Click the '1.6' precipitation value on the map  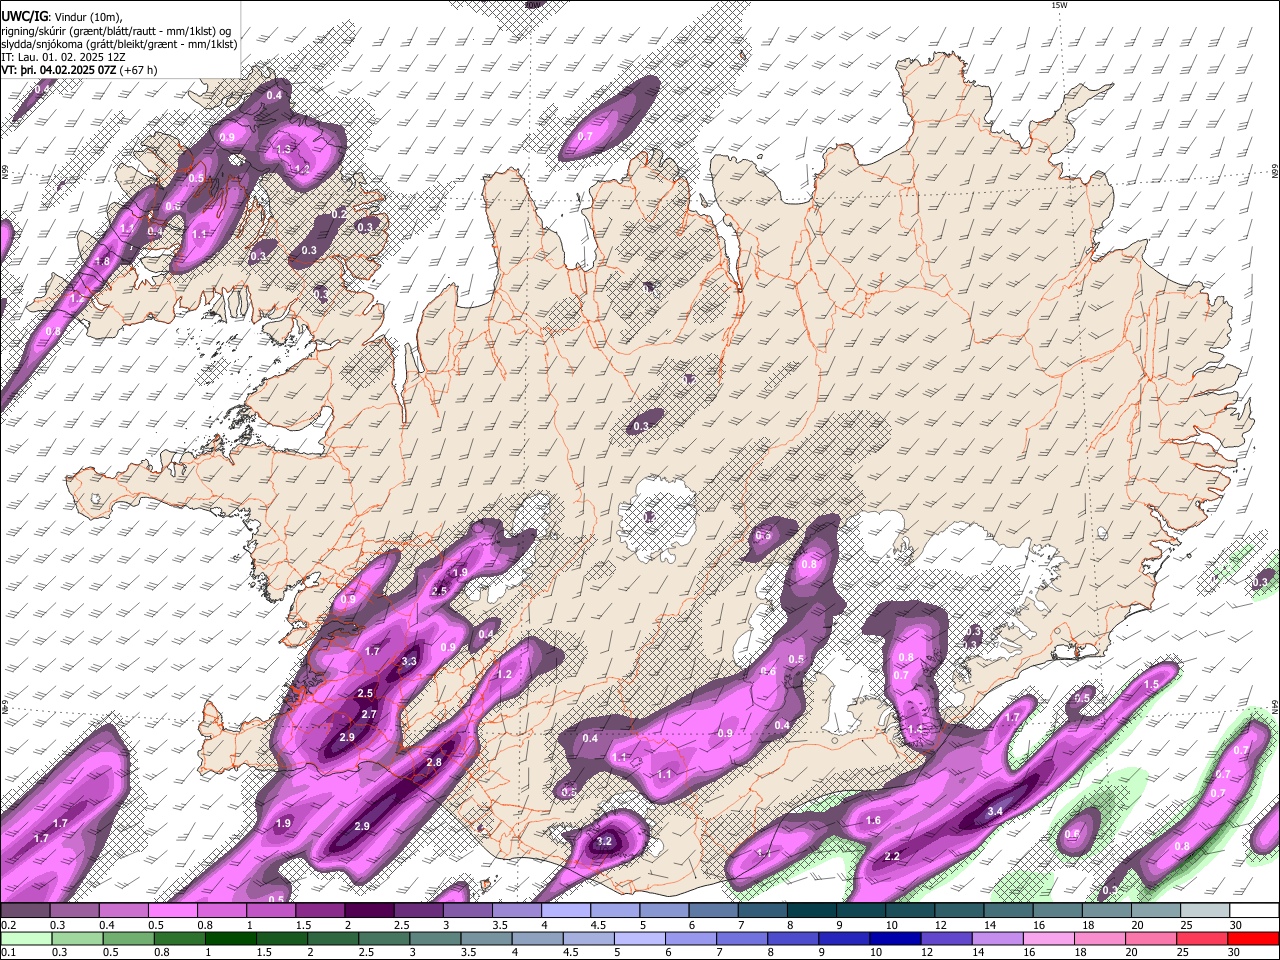[x=873, y=820]
